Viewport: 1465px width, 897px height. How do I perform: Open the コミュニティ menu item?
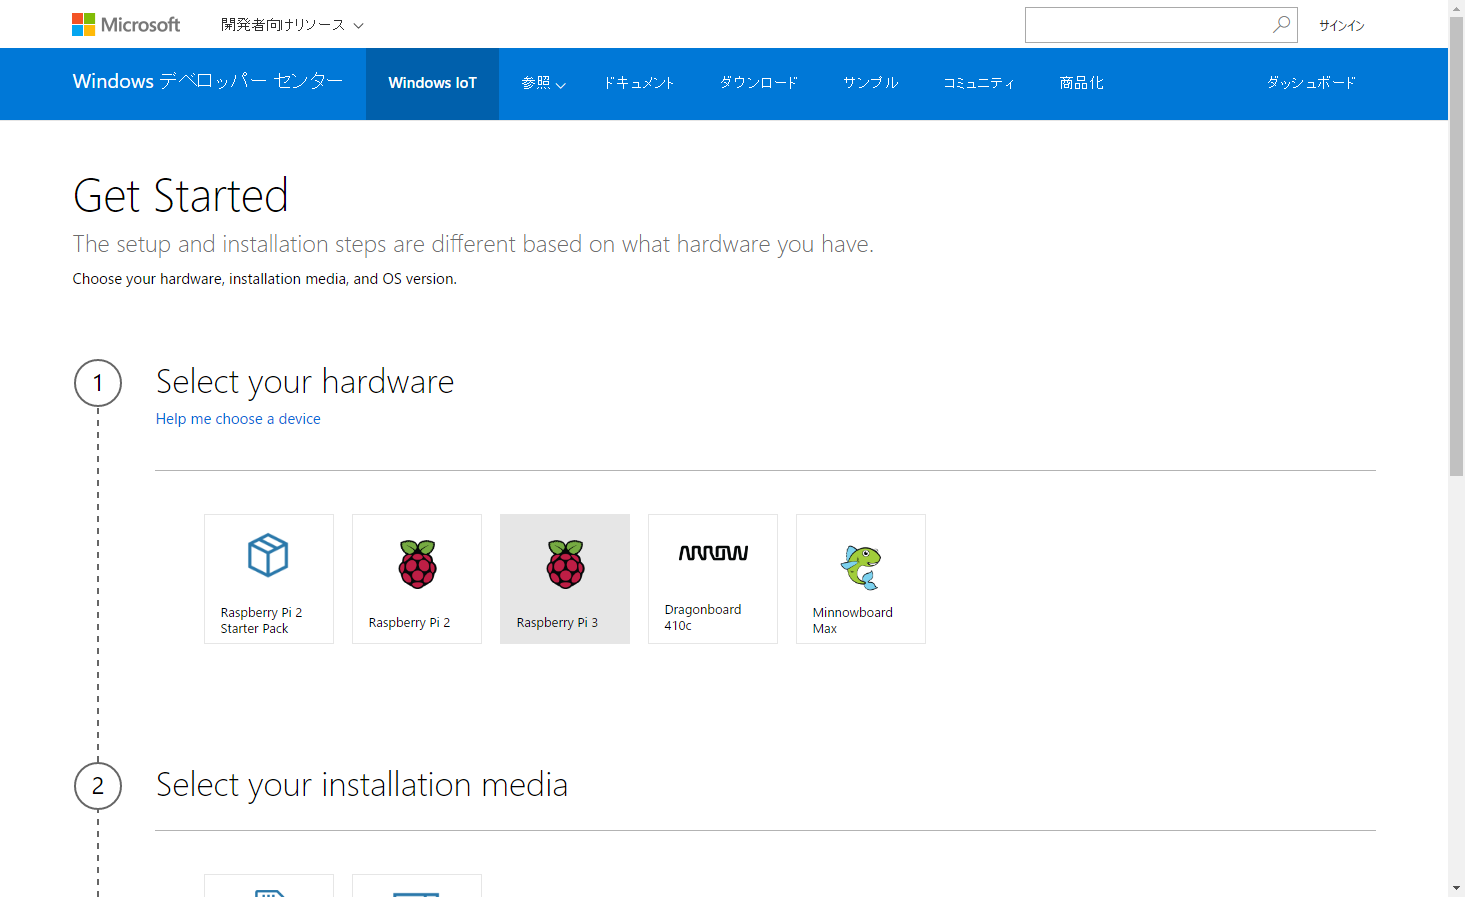pos(979,83)
